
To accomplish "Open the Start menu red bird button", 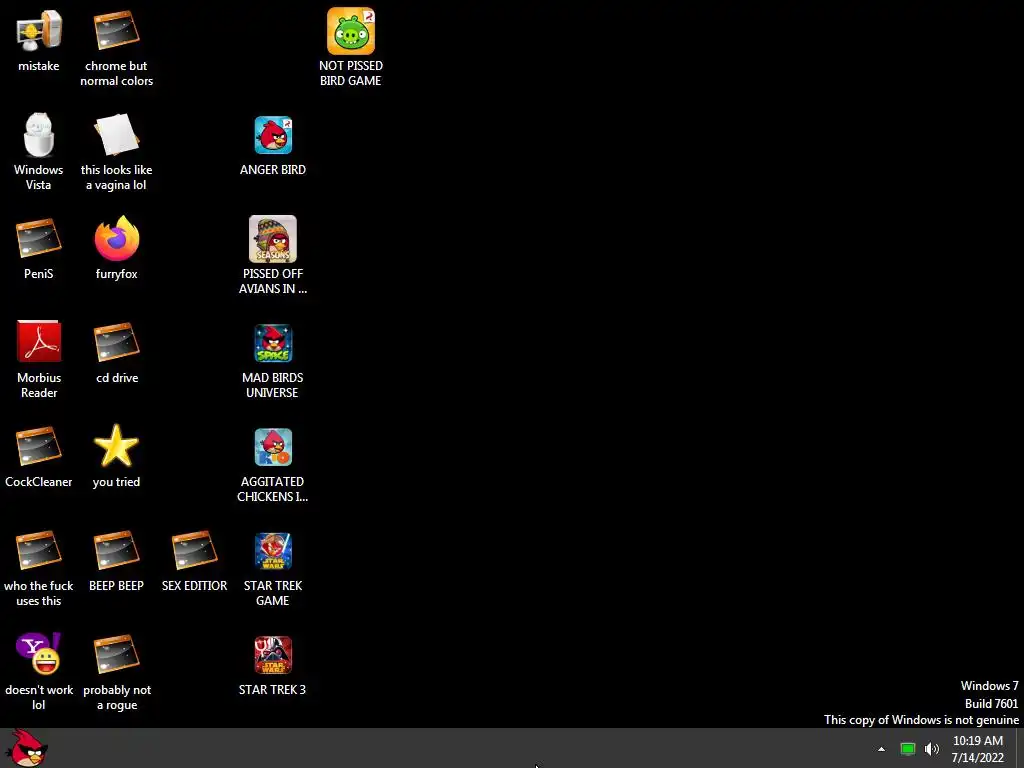I will coord(27,748).
